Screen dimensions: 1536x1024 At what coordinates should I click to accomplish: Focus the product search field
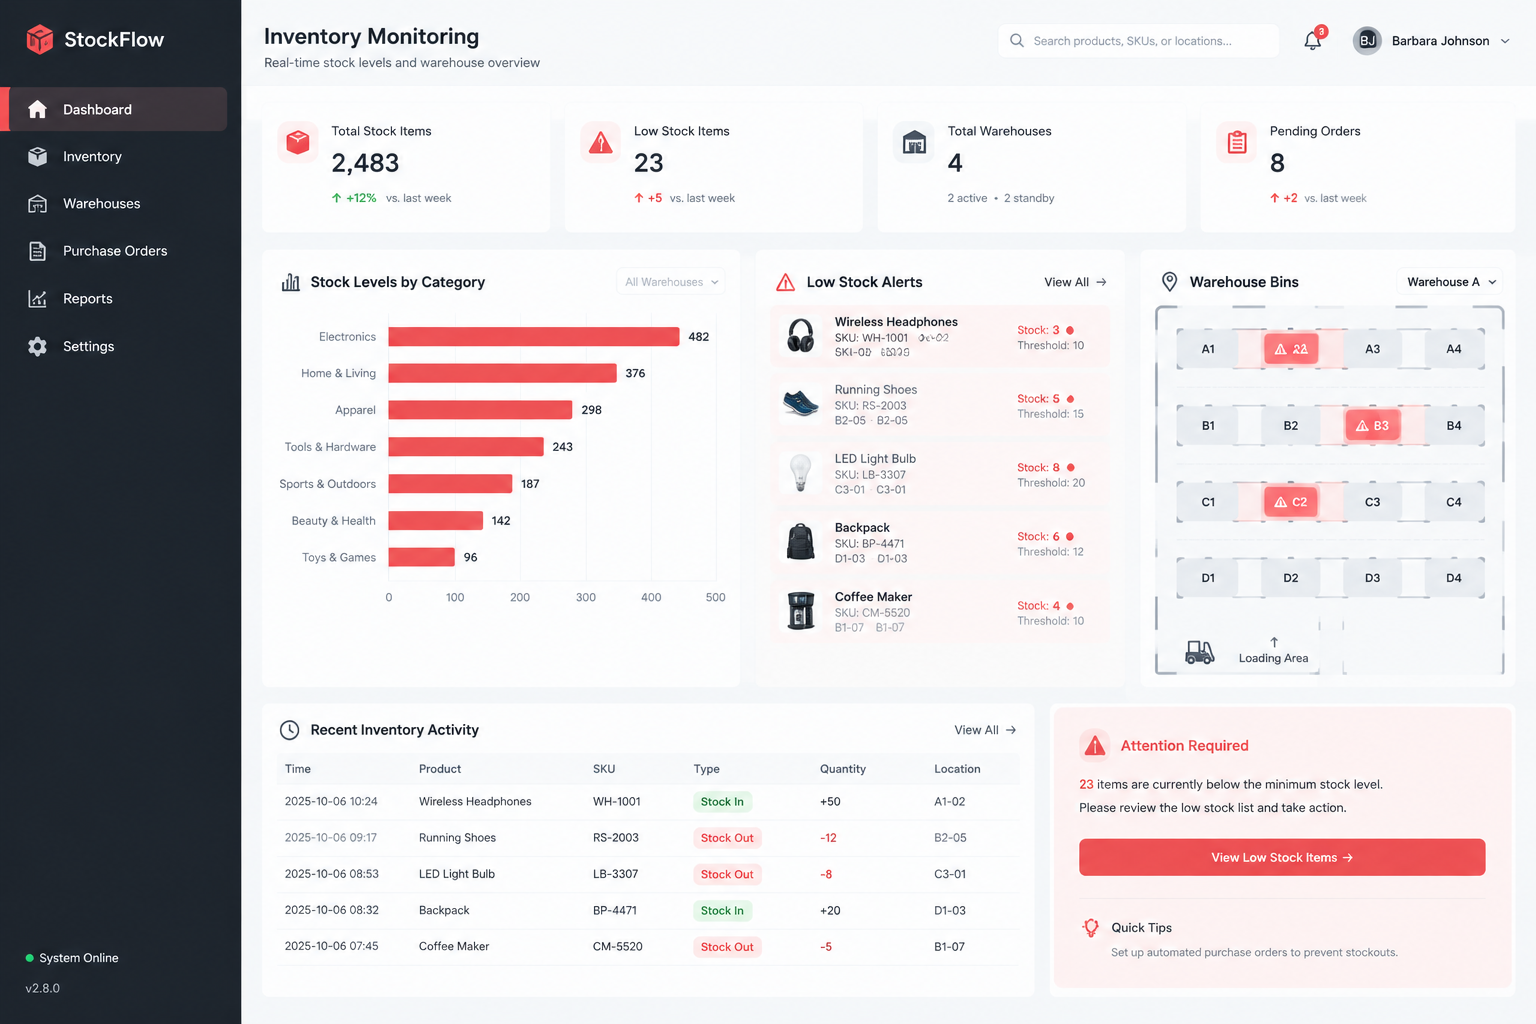click(x=1138, y=41)
